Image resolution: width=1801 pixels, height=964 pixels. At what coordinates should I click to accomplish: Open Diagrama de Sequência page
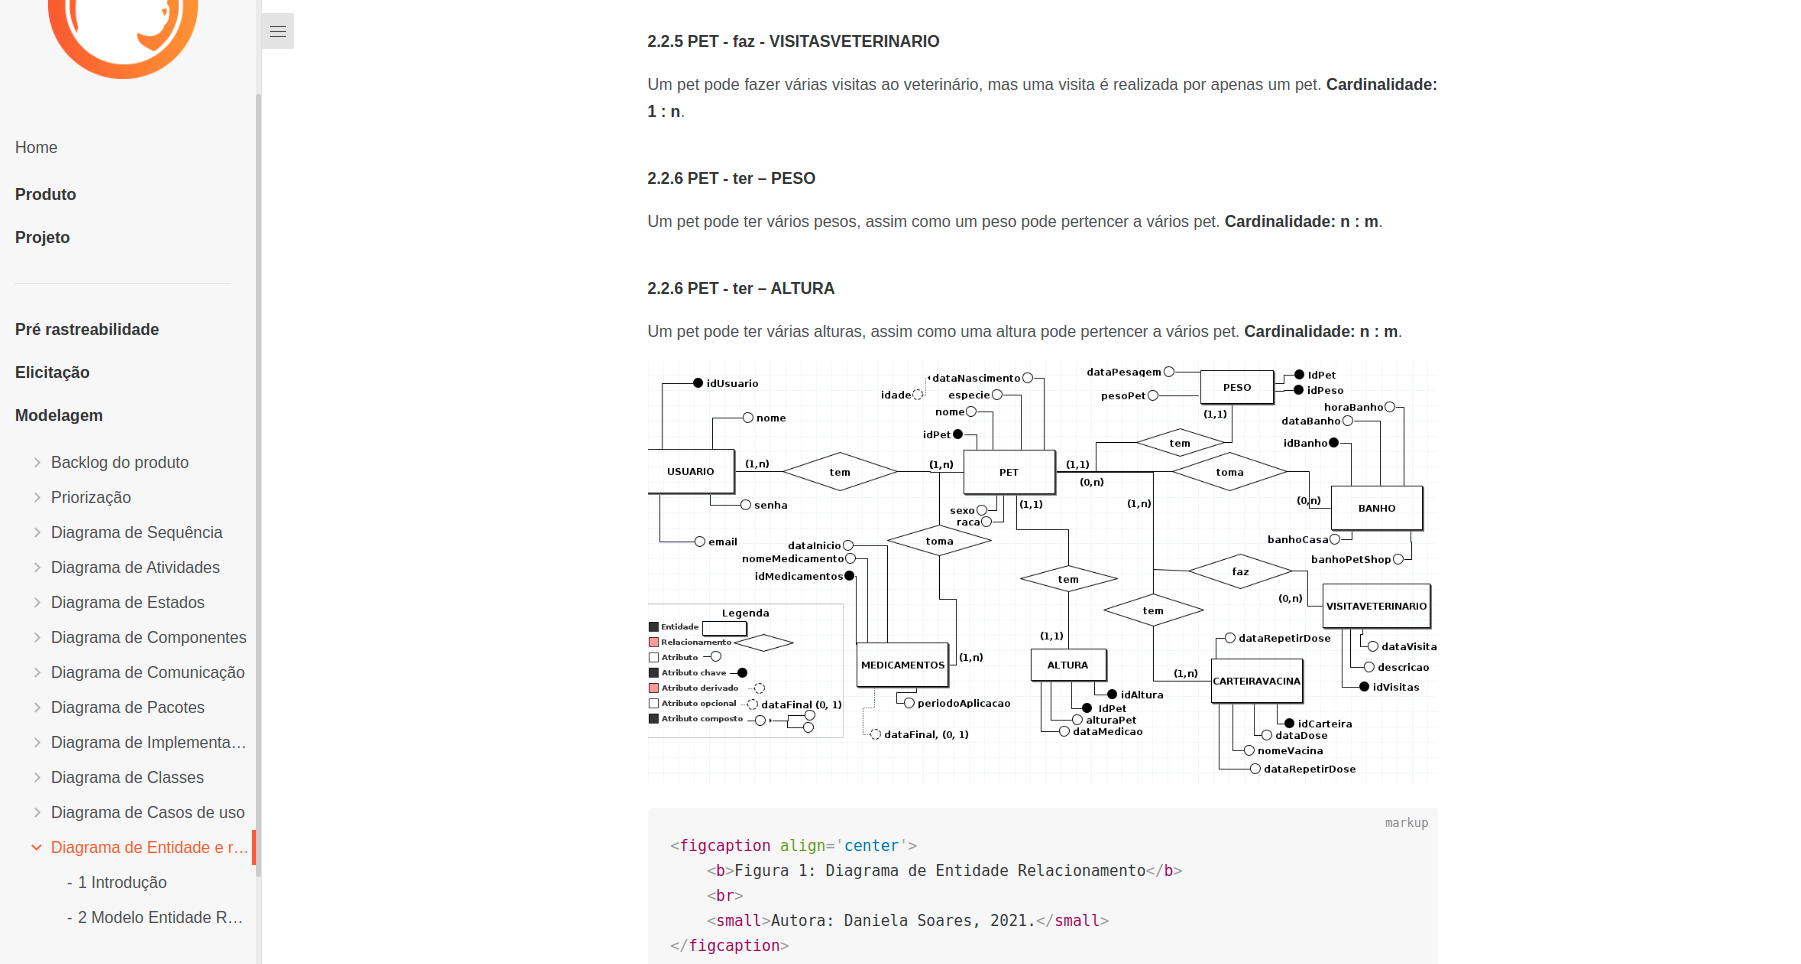137,532
